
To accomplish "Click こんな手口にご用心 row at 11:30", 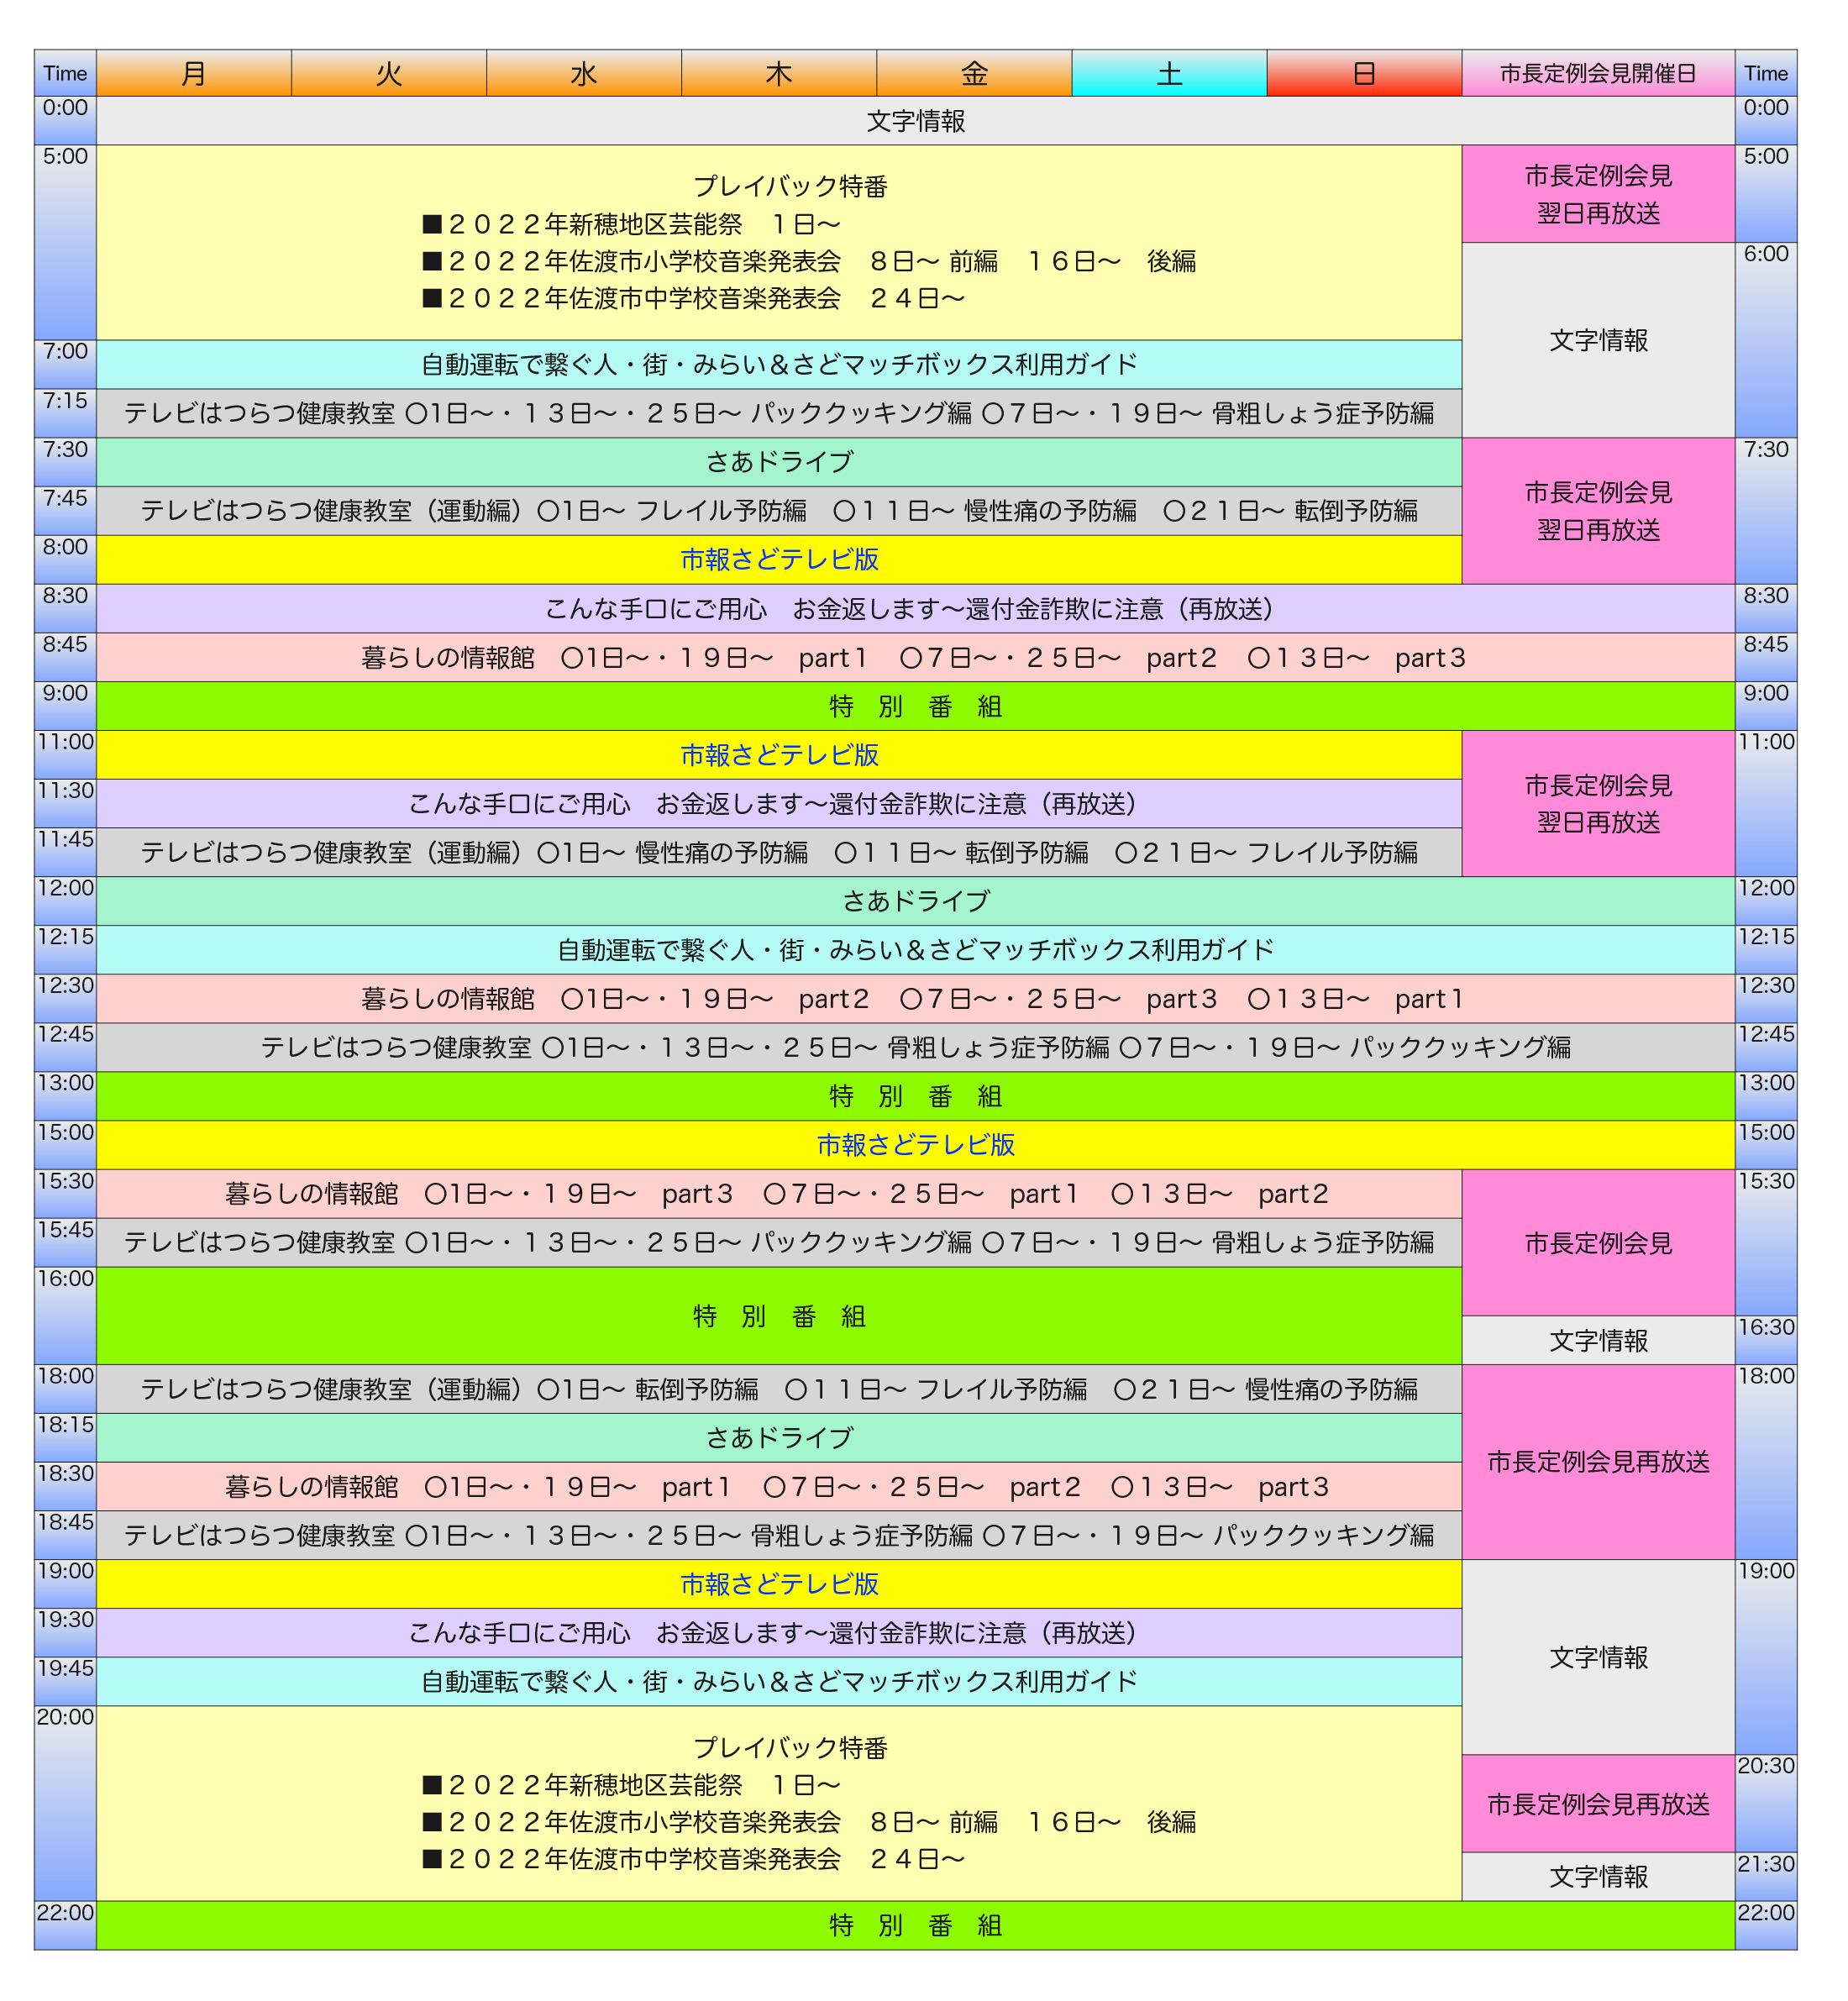I will click(x=779, y=803).
